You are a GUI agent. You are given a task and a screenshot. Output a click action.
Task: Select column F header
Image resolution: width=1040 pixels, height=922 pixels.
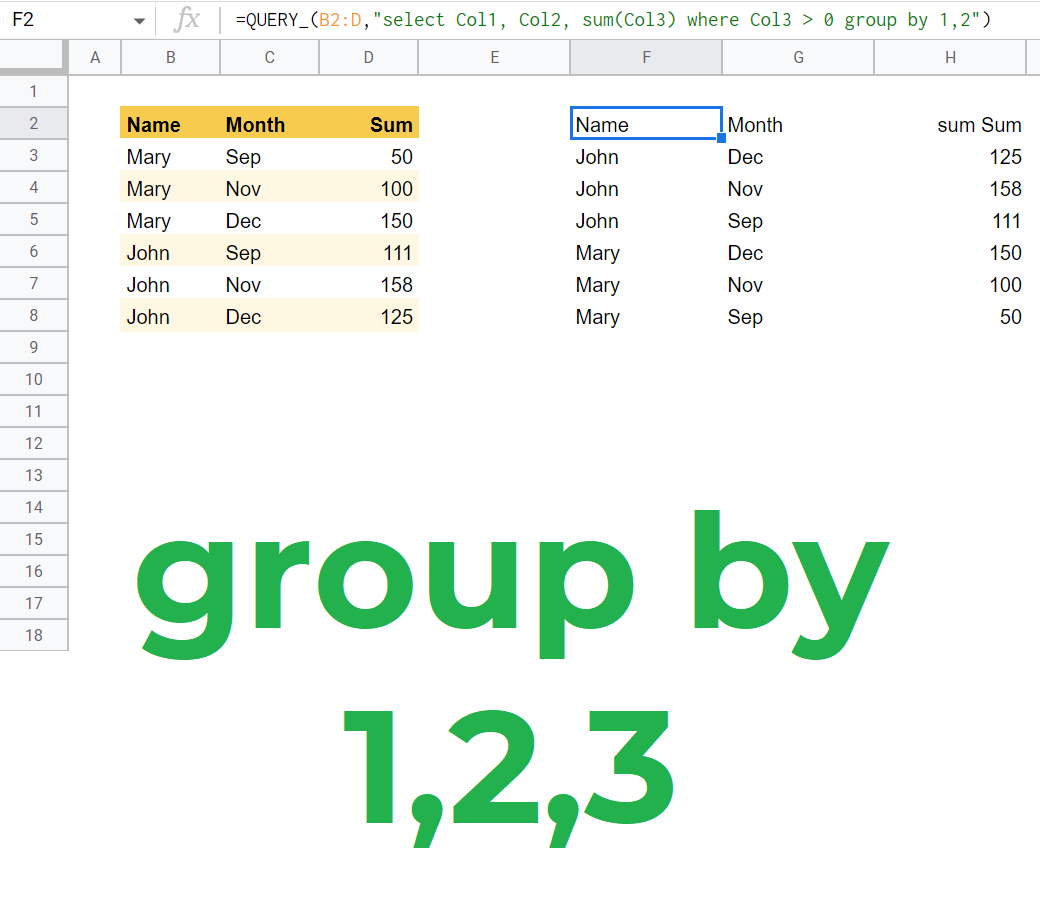pyautogui.click(x=646, y=58)
